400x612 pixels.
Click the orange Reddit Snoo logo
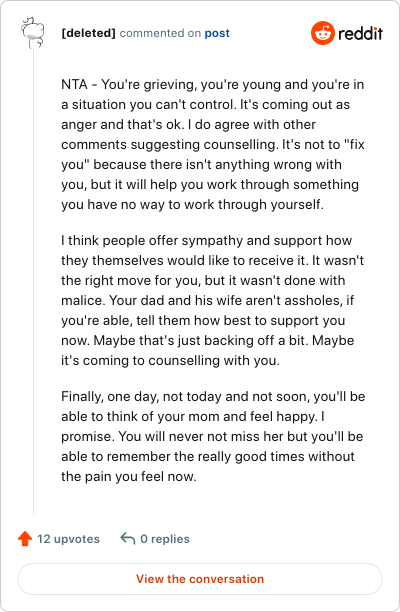pos(323,33)
